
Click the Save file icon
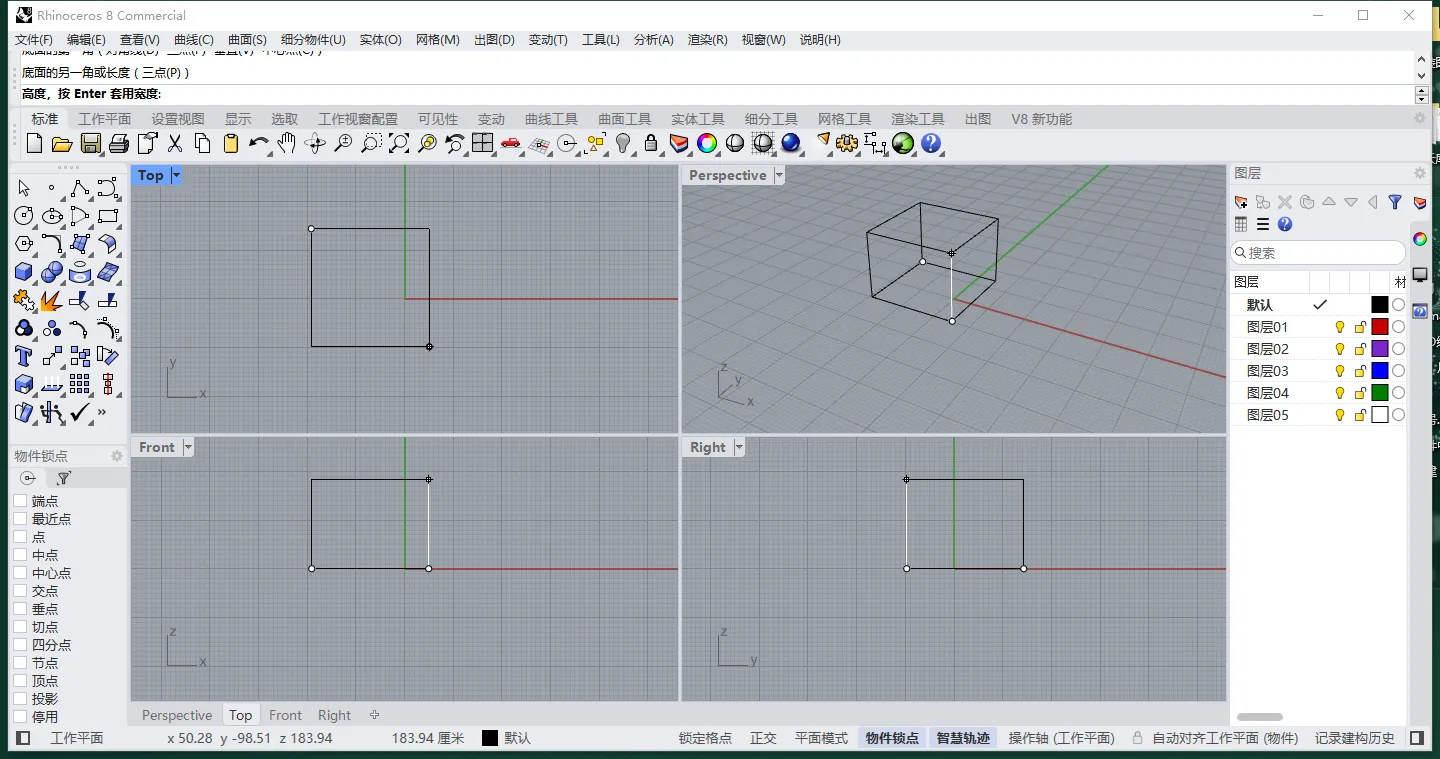[90, 143]
